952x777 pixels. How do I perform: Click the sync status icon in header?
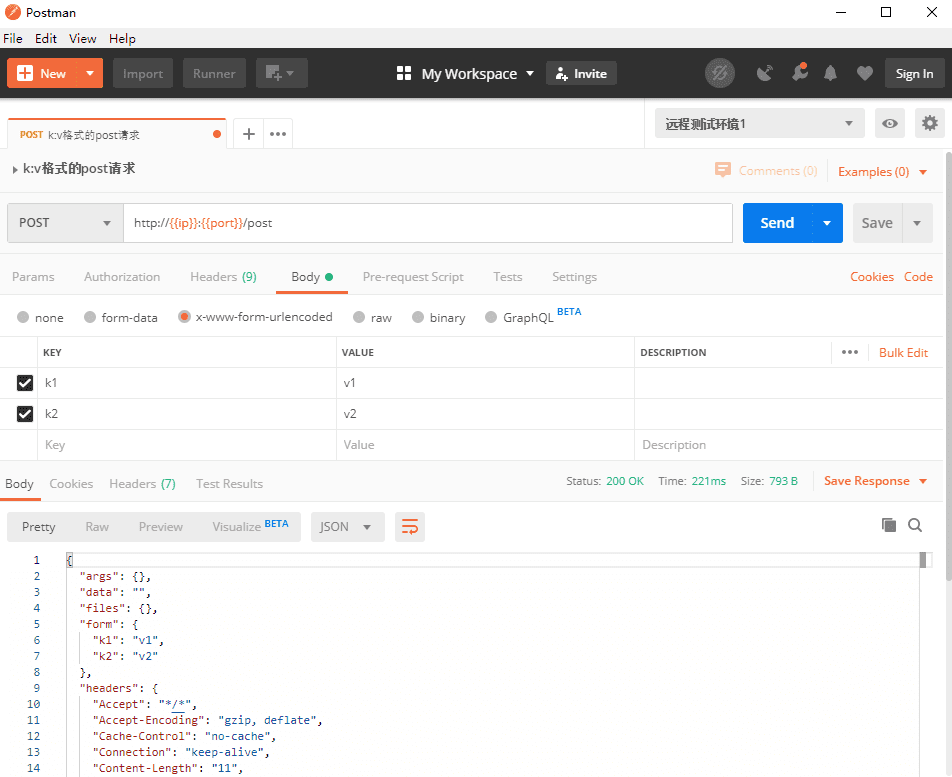pyautogui.click(x=719, y=73)
